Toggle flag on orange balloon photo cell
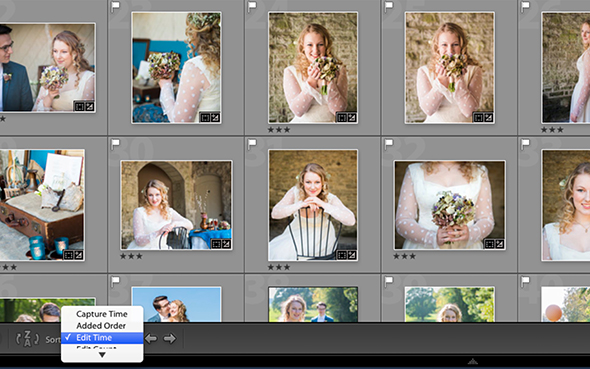Viewport: 590px width, 369px height. [525, 281]
